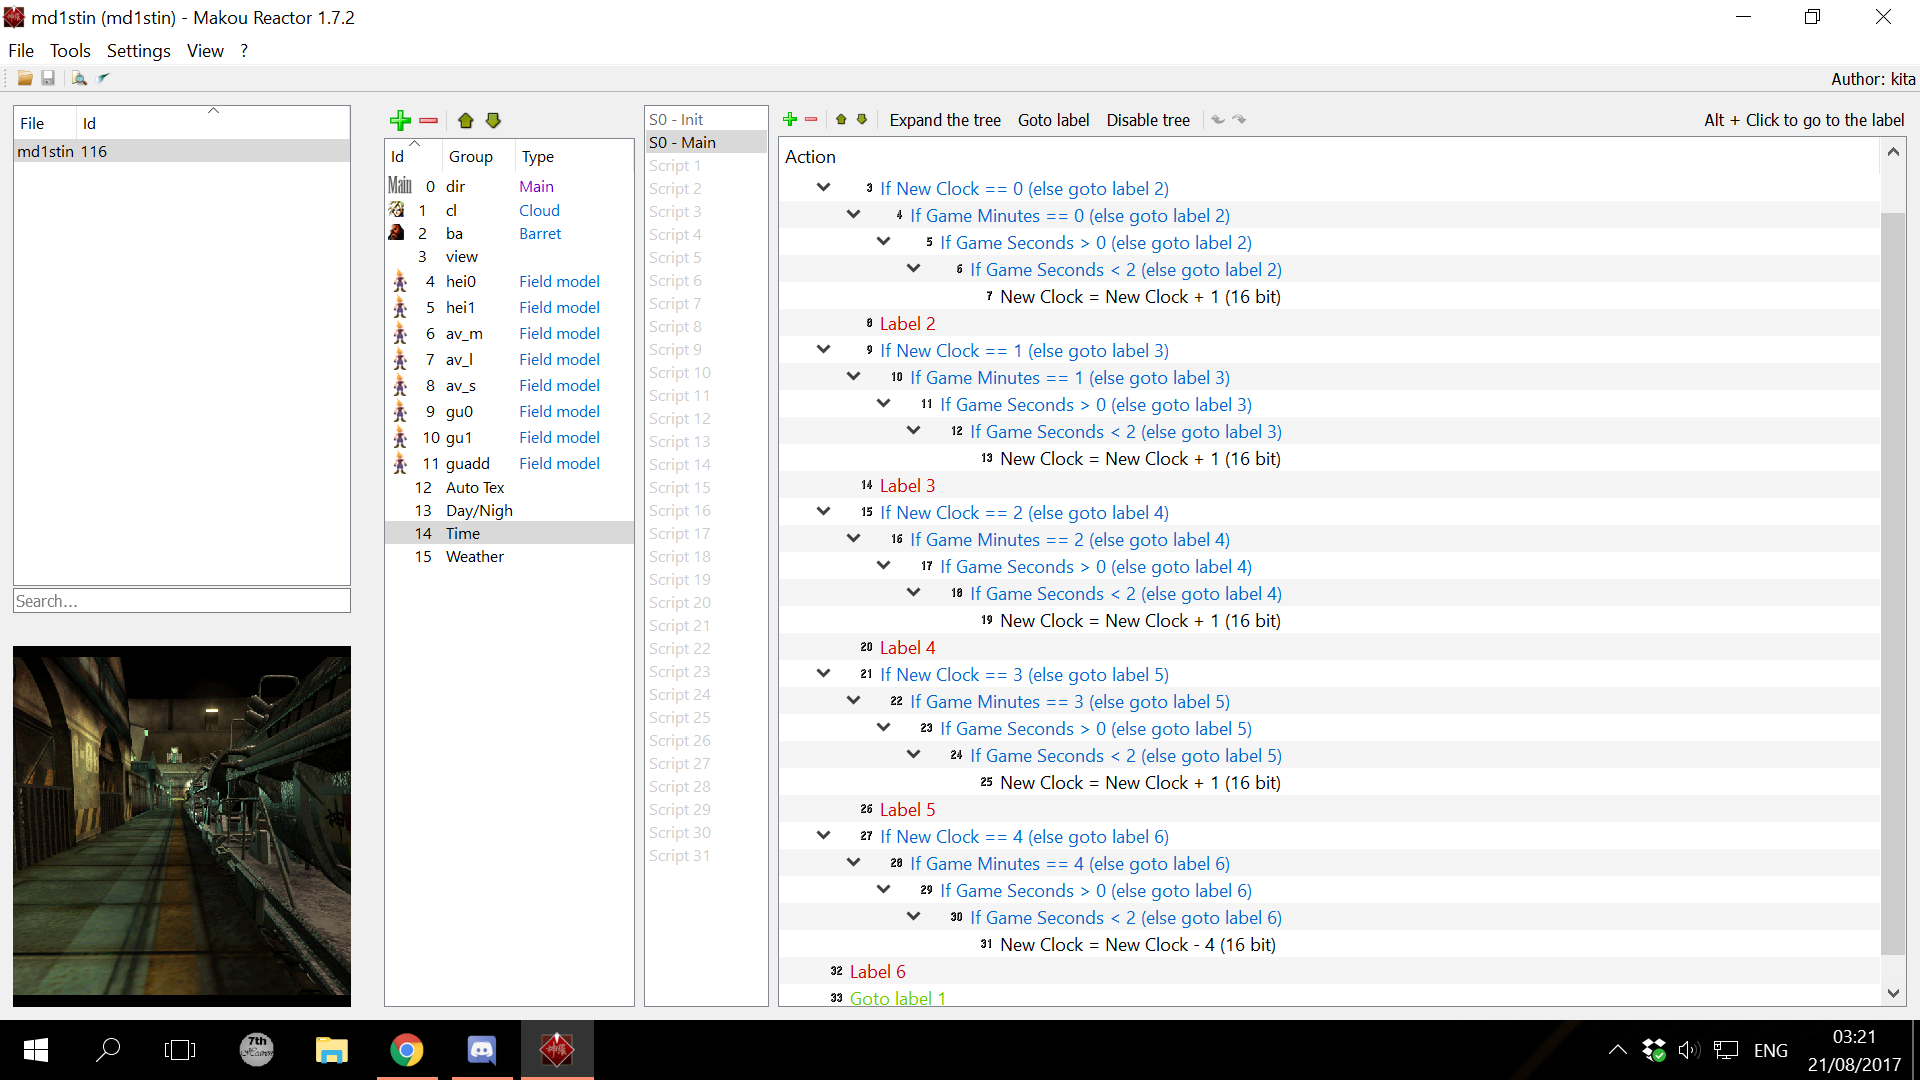Click the md1stin background preview image
Image resolution: width=1920 pixels, height=1080 pixels.
coord(182,826)
